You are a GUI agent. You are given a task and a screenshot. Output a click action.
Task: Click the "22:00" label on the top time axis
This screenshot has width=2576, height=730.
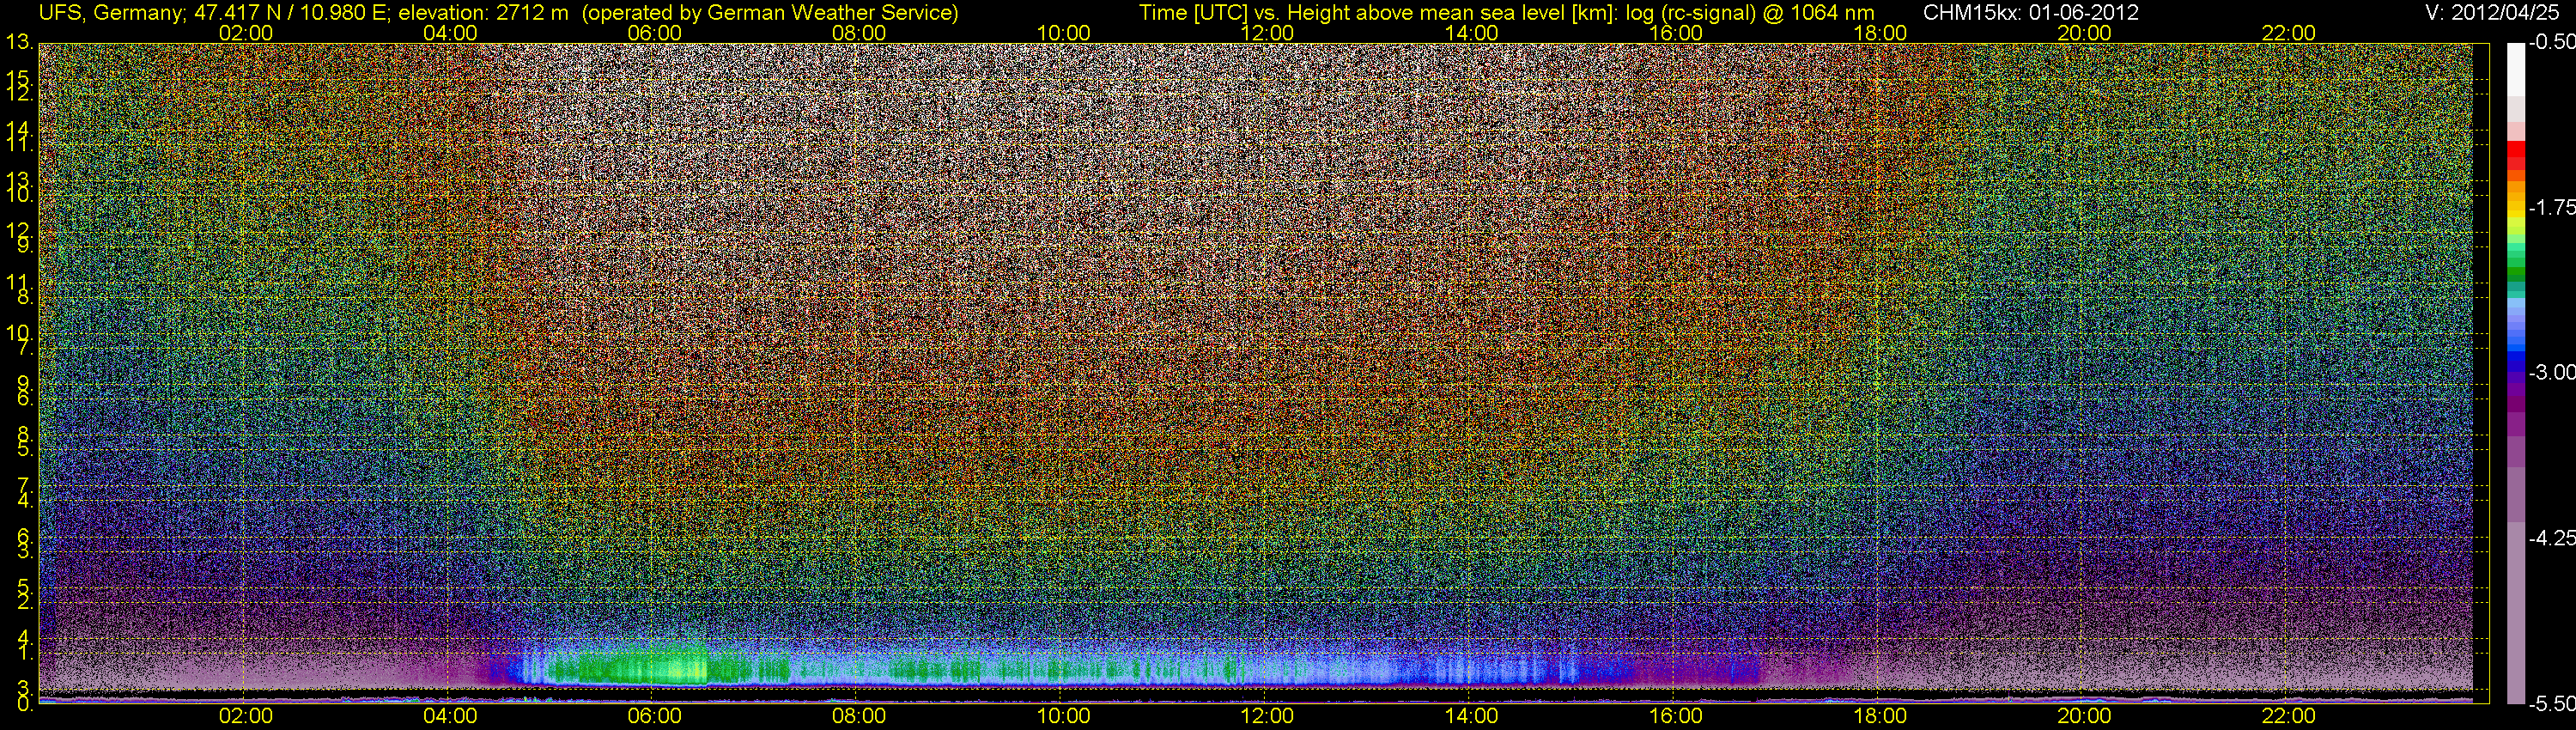(x=2289, y=33)
